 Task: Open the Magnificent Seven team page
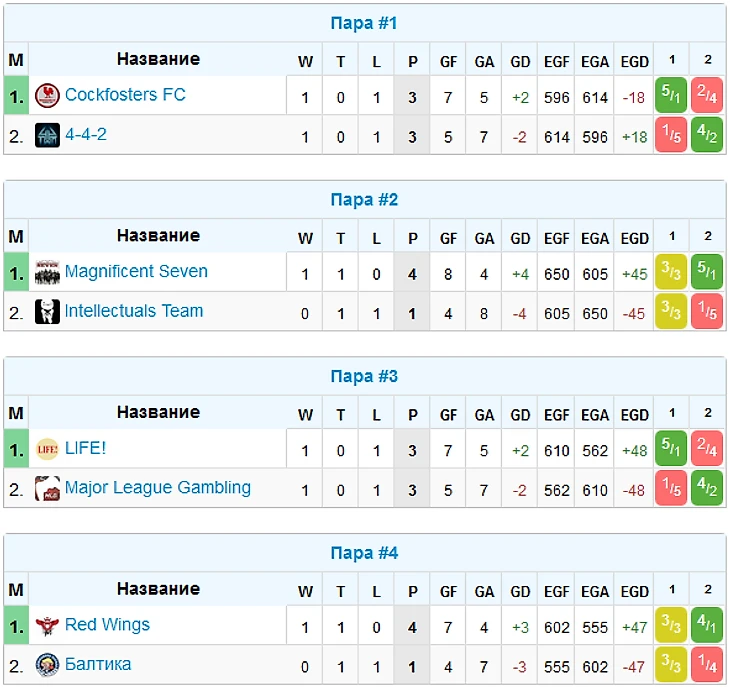[x=136, y=271]
